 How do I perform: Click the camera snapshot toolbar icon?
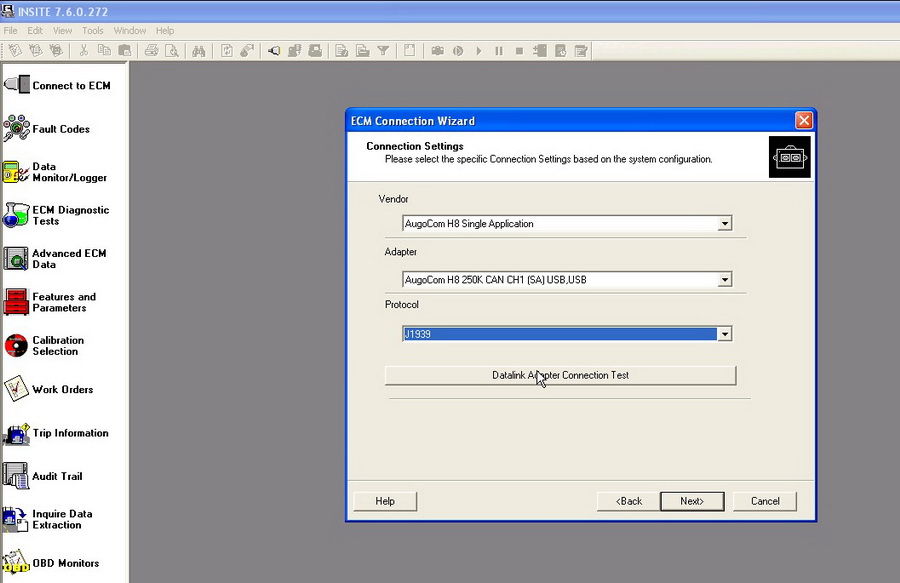(437, 50)
